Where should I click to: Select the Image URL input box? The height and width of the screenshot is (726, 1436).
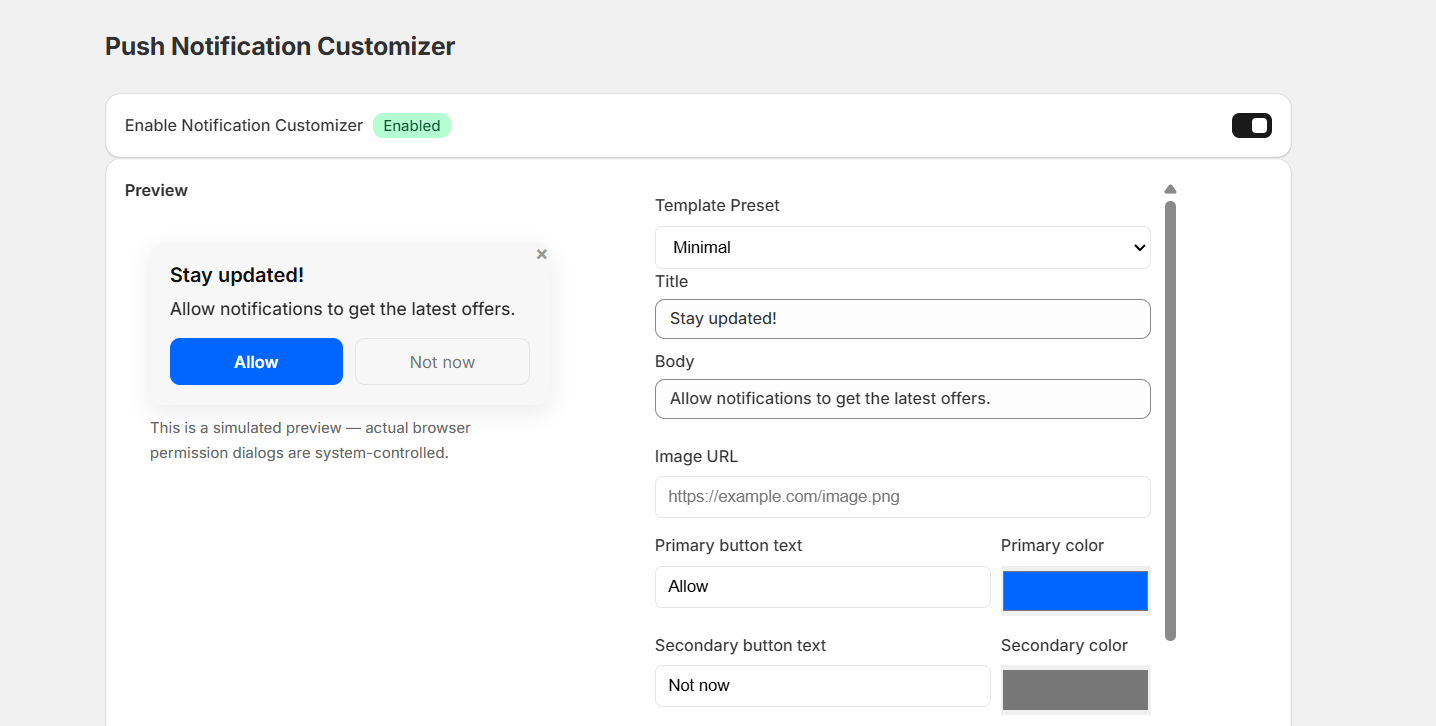pos(902,497)
